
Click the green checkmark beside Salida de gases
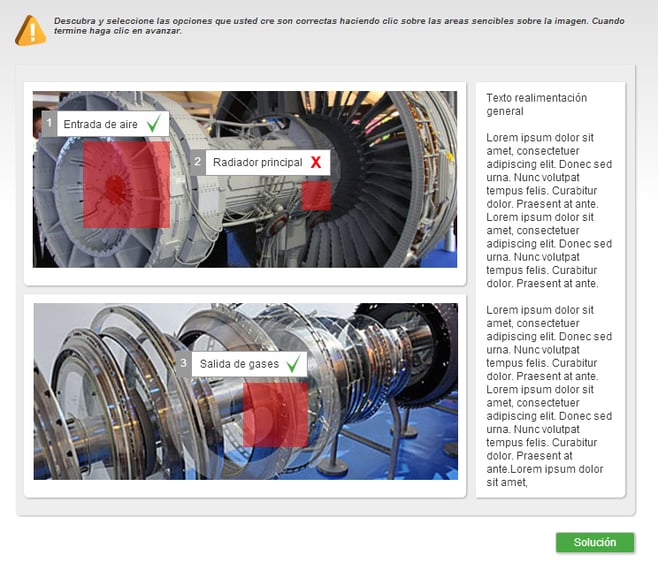coord(293,364)
